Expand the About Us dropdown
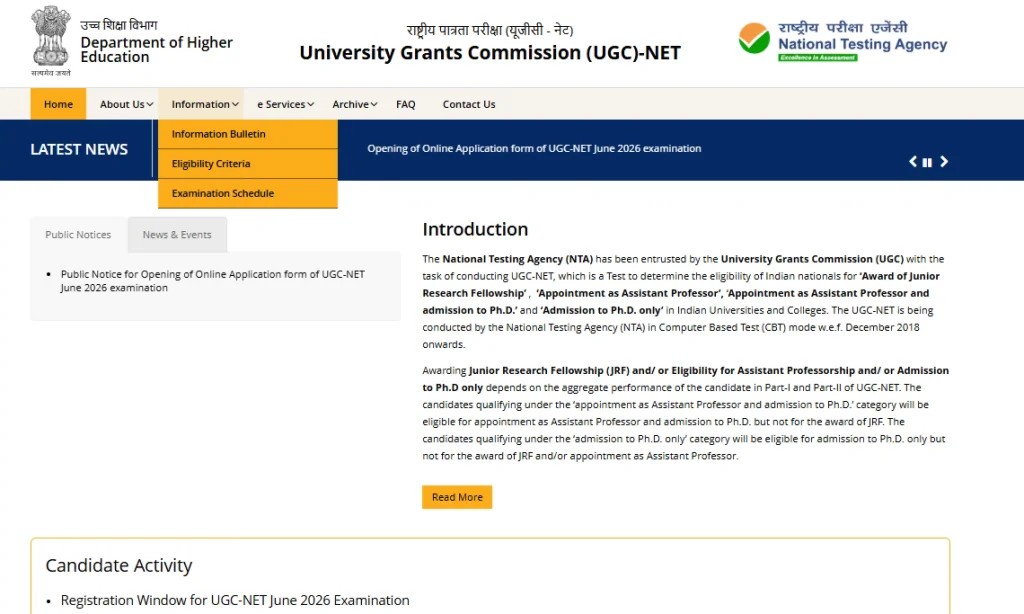Image resolution: width=1024 pixels, height=614 pixels. [x=124, y=103]
